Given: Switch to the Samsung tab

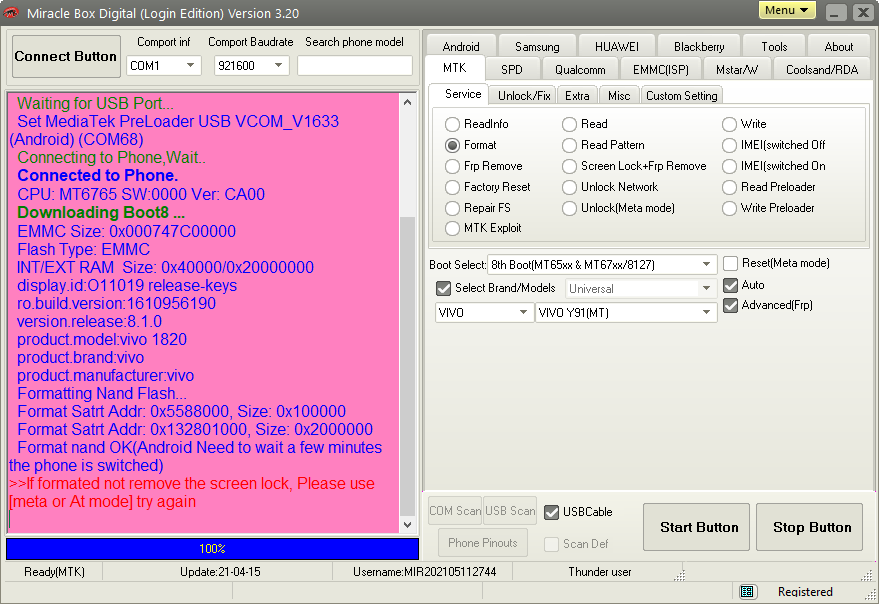Looking at the screenshot, I should [537, 47].
